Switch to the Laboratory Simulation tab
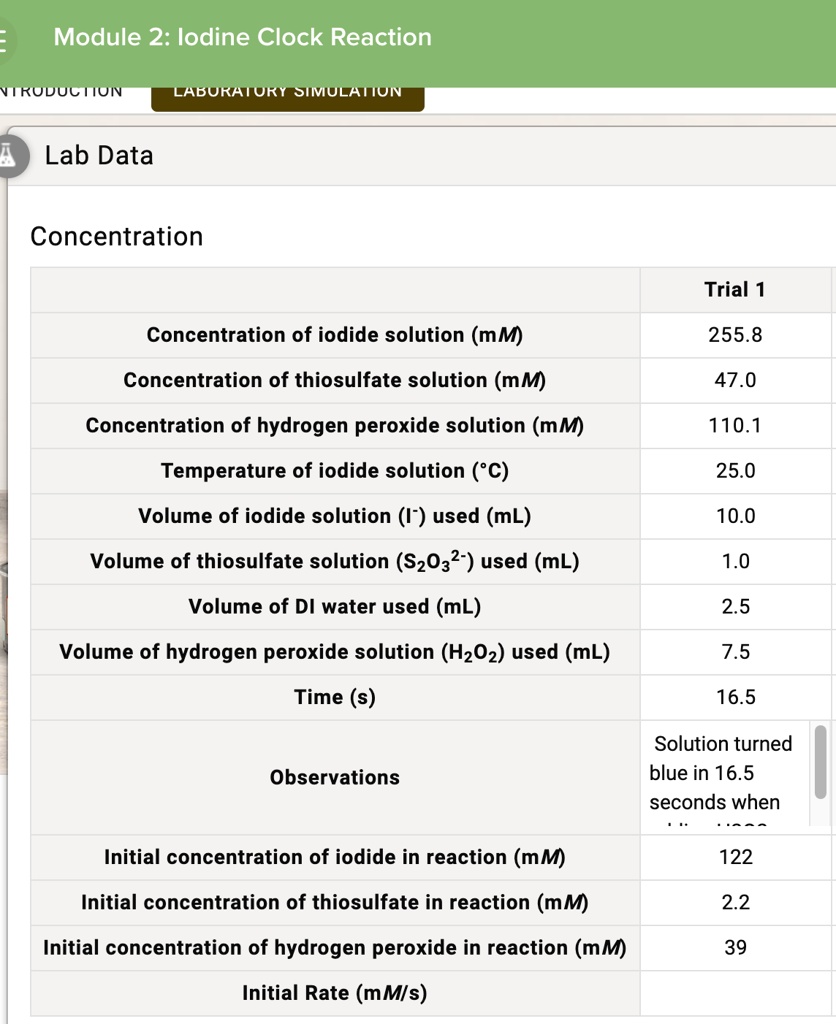The width and height of the screenshot is (836, 1024). coord(287,92)
